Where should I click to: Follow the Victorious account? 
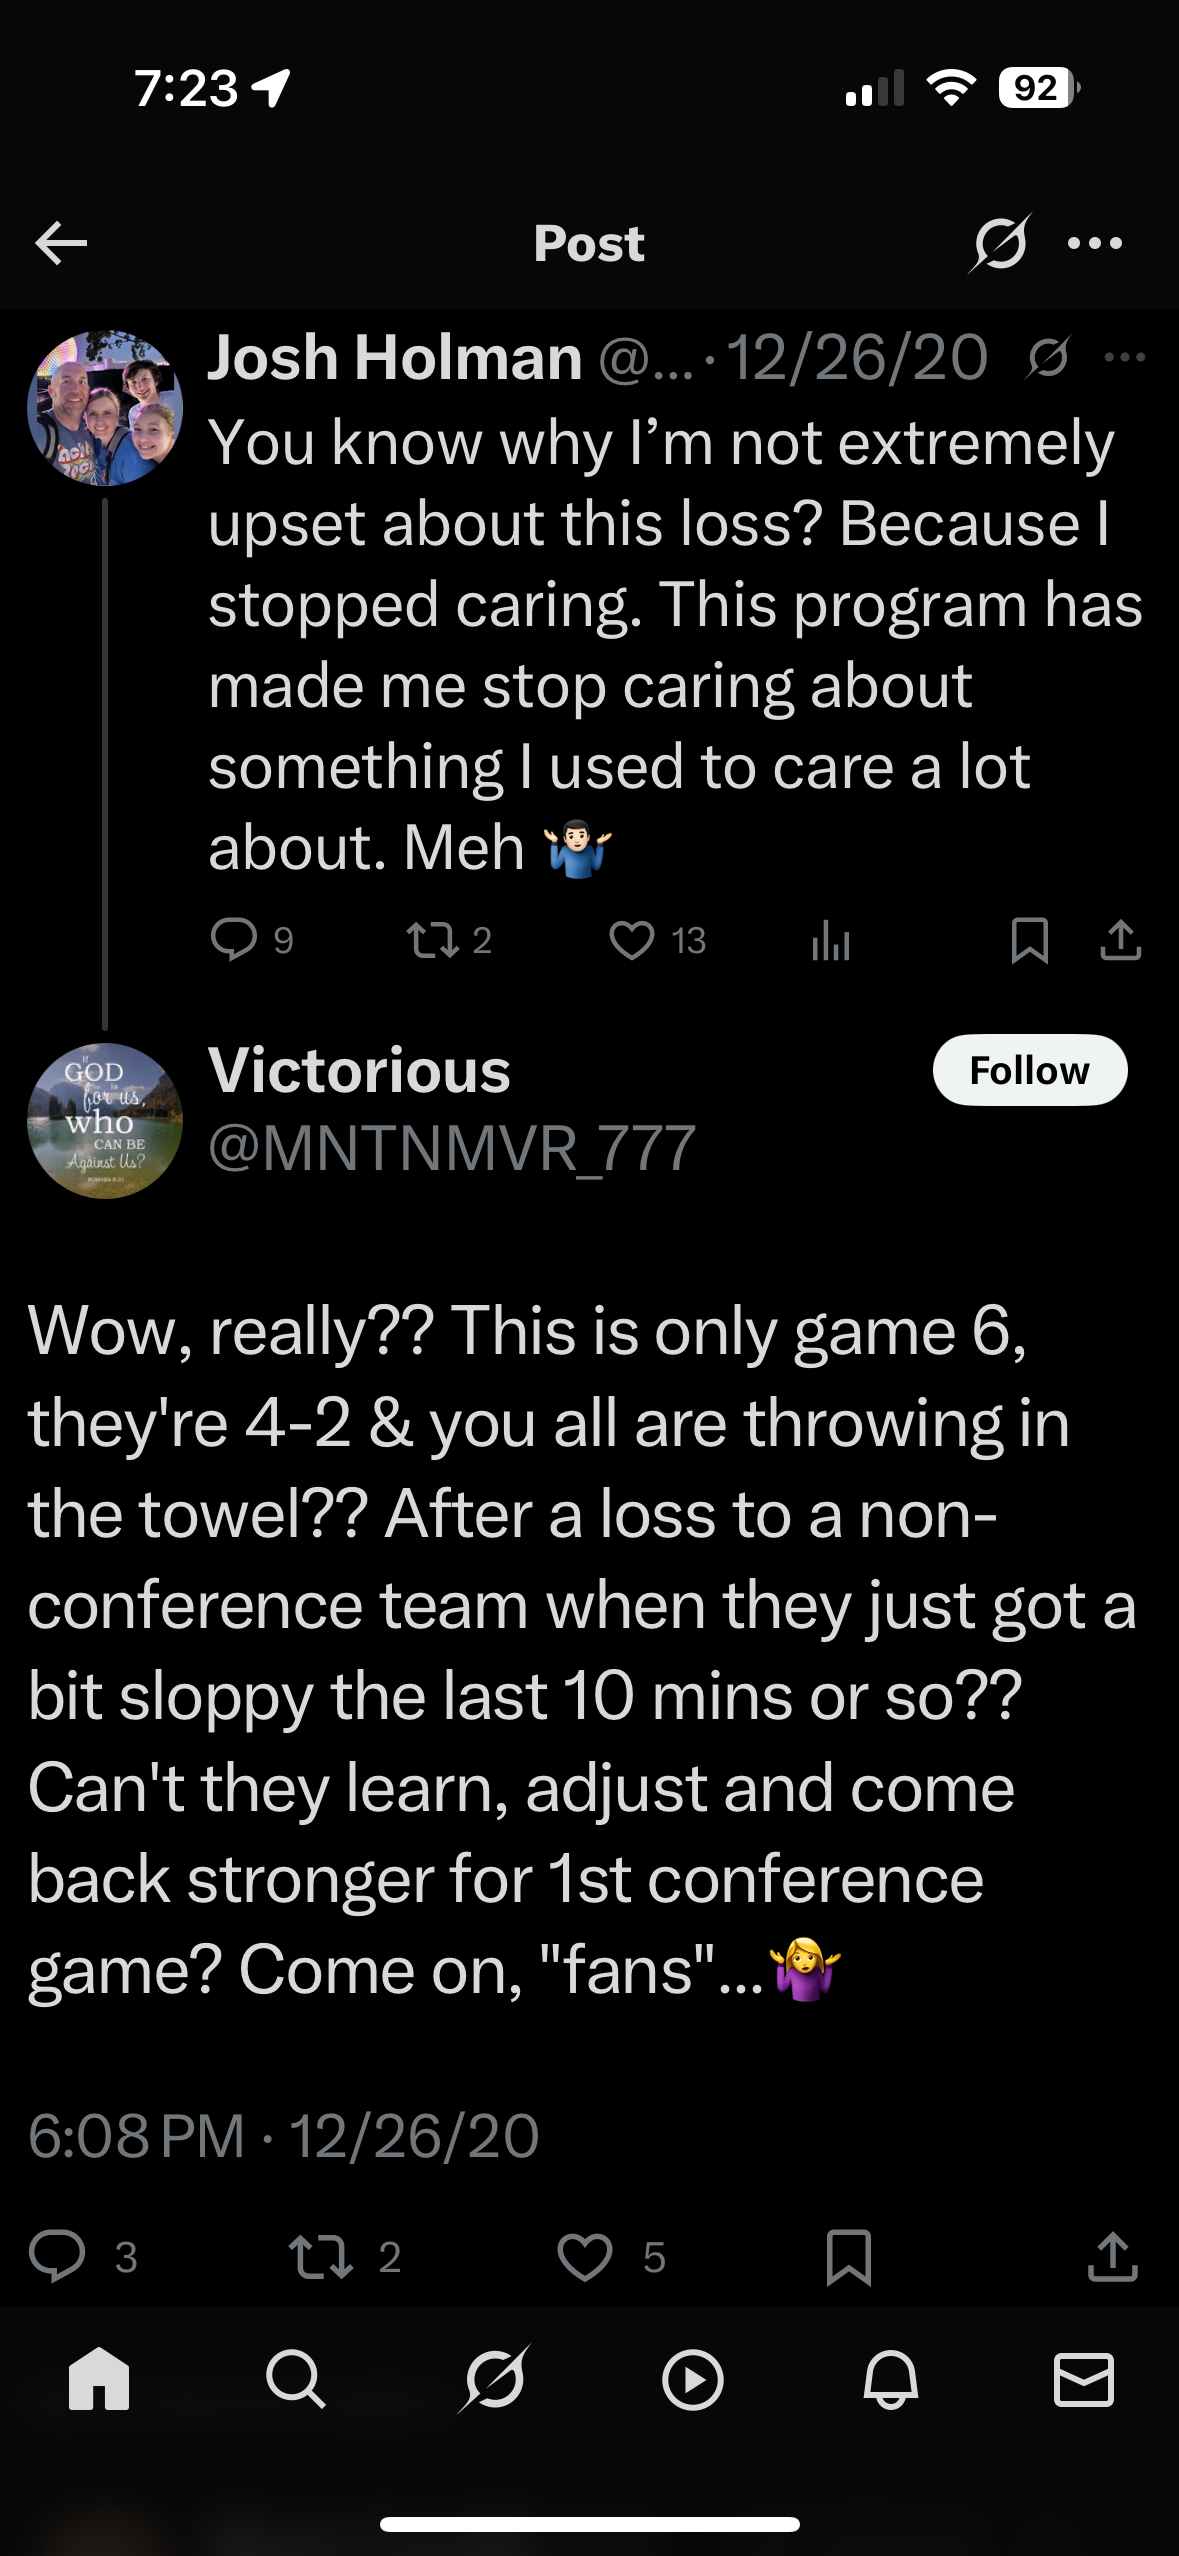pos(1029,1070)
